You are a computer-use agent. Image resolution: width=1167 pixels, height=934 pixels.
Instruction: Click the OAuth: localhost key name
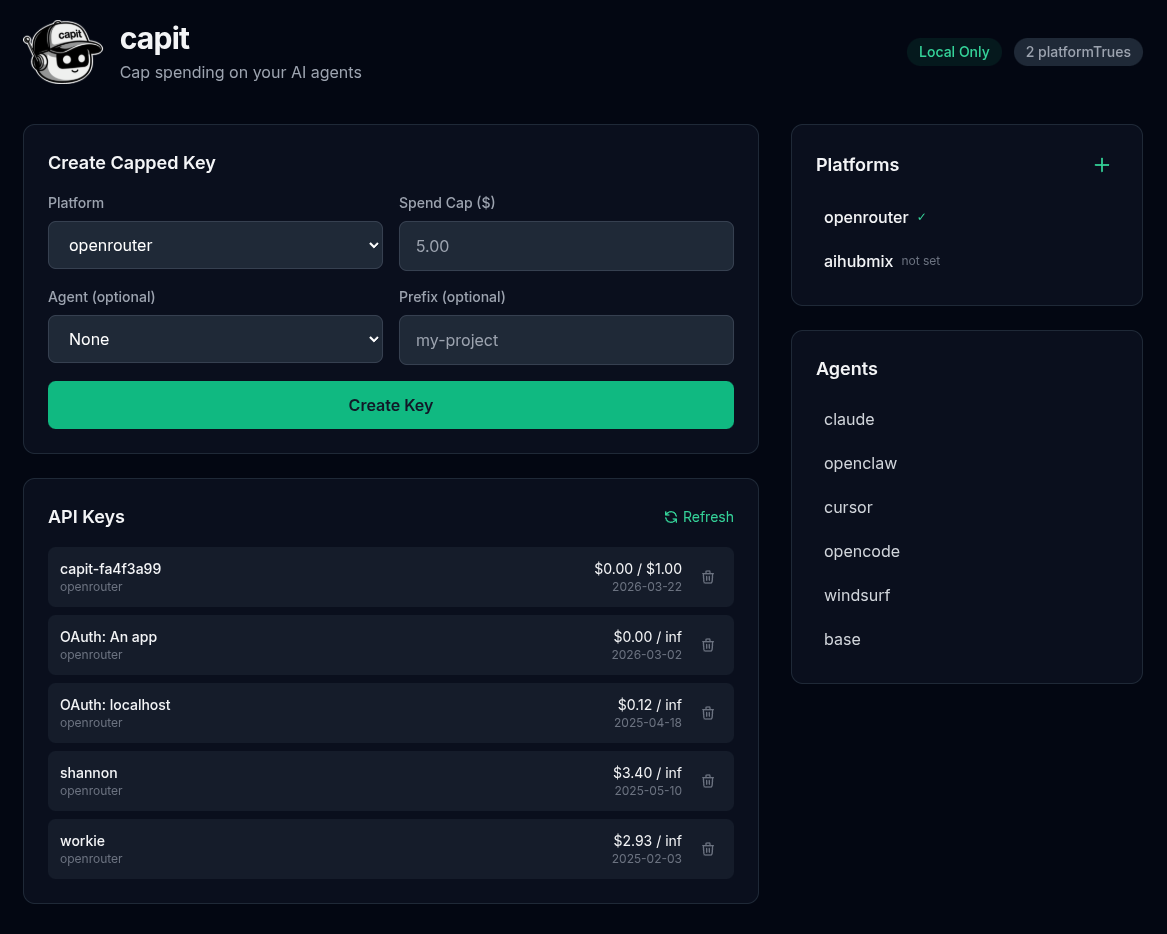[115, 705]
